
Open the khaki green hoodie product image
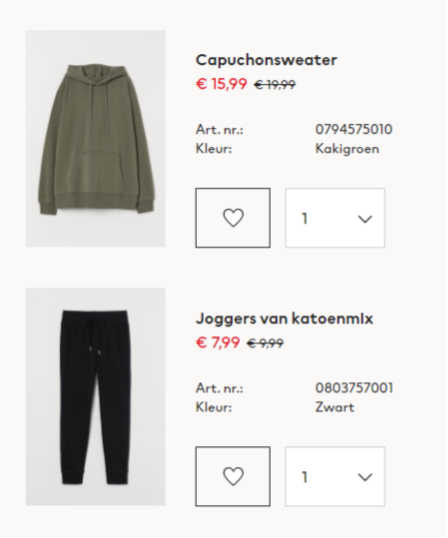(96, 139)
